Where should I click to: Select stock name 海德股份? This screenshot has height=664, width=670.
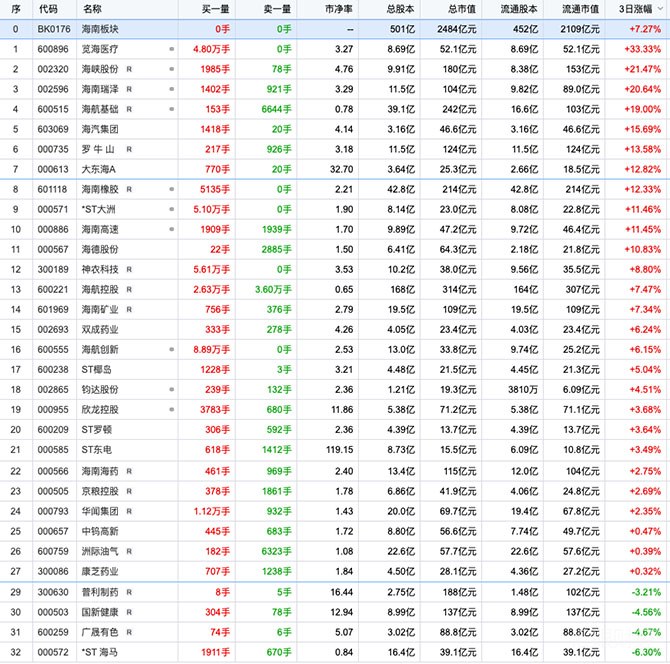click(x=100, y=250)
